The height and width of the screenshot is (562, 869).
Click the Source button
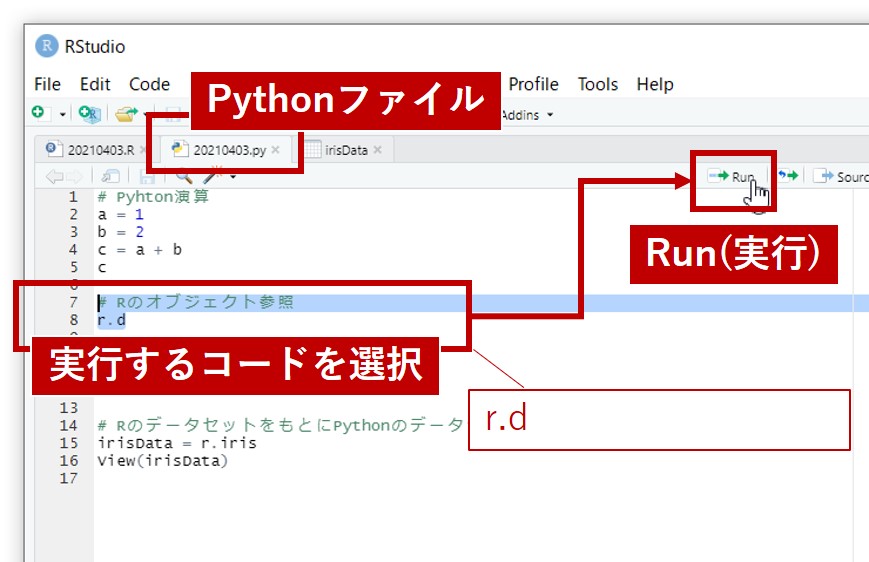point(840,177)
